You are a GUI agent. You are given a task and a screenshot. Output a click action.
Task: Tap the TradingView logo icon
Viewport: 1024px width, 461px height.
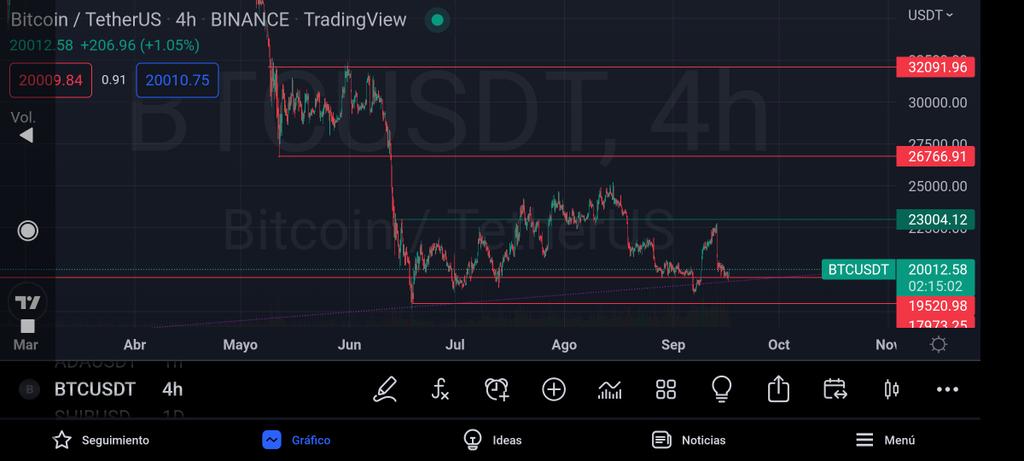(28, 302)
